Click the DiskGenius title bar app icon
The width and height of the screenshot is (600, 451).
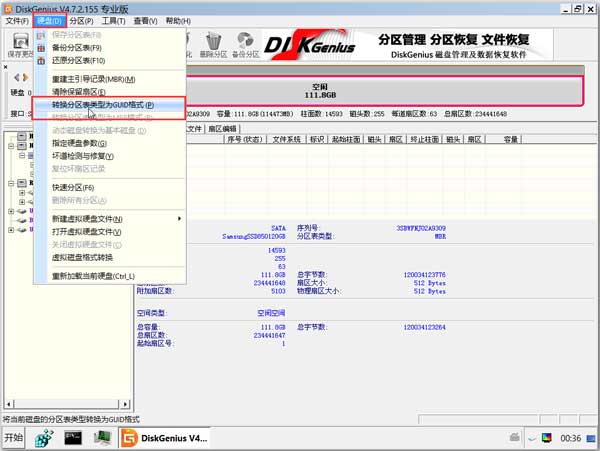click(8, 9)
